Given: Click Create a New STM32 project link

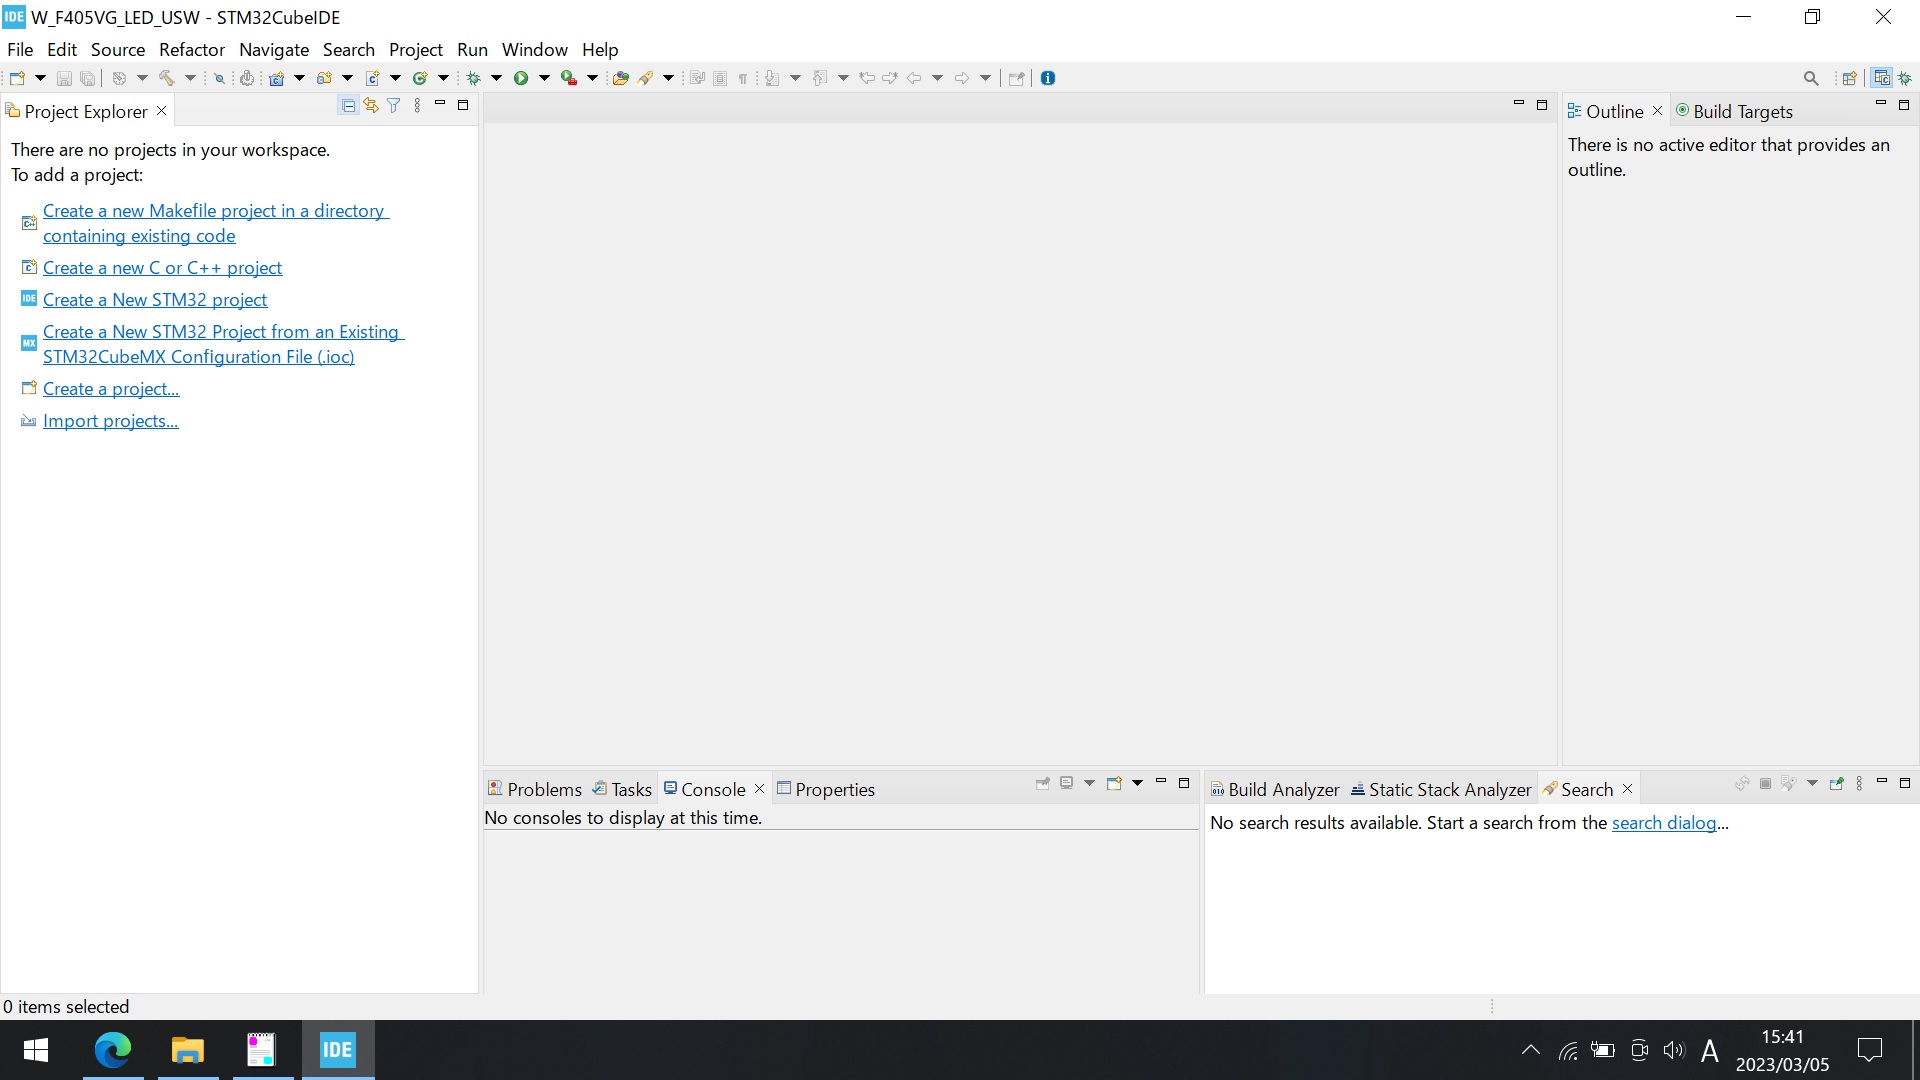Looking at the screenshot, I should pyautogui.click(x=155, y=300).
